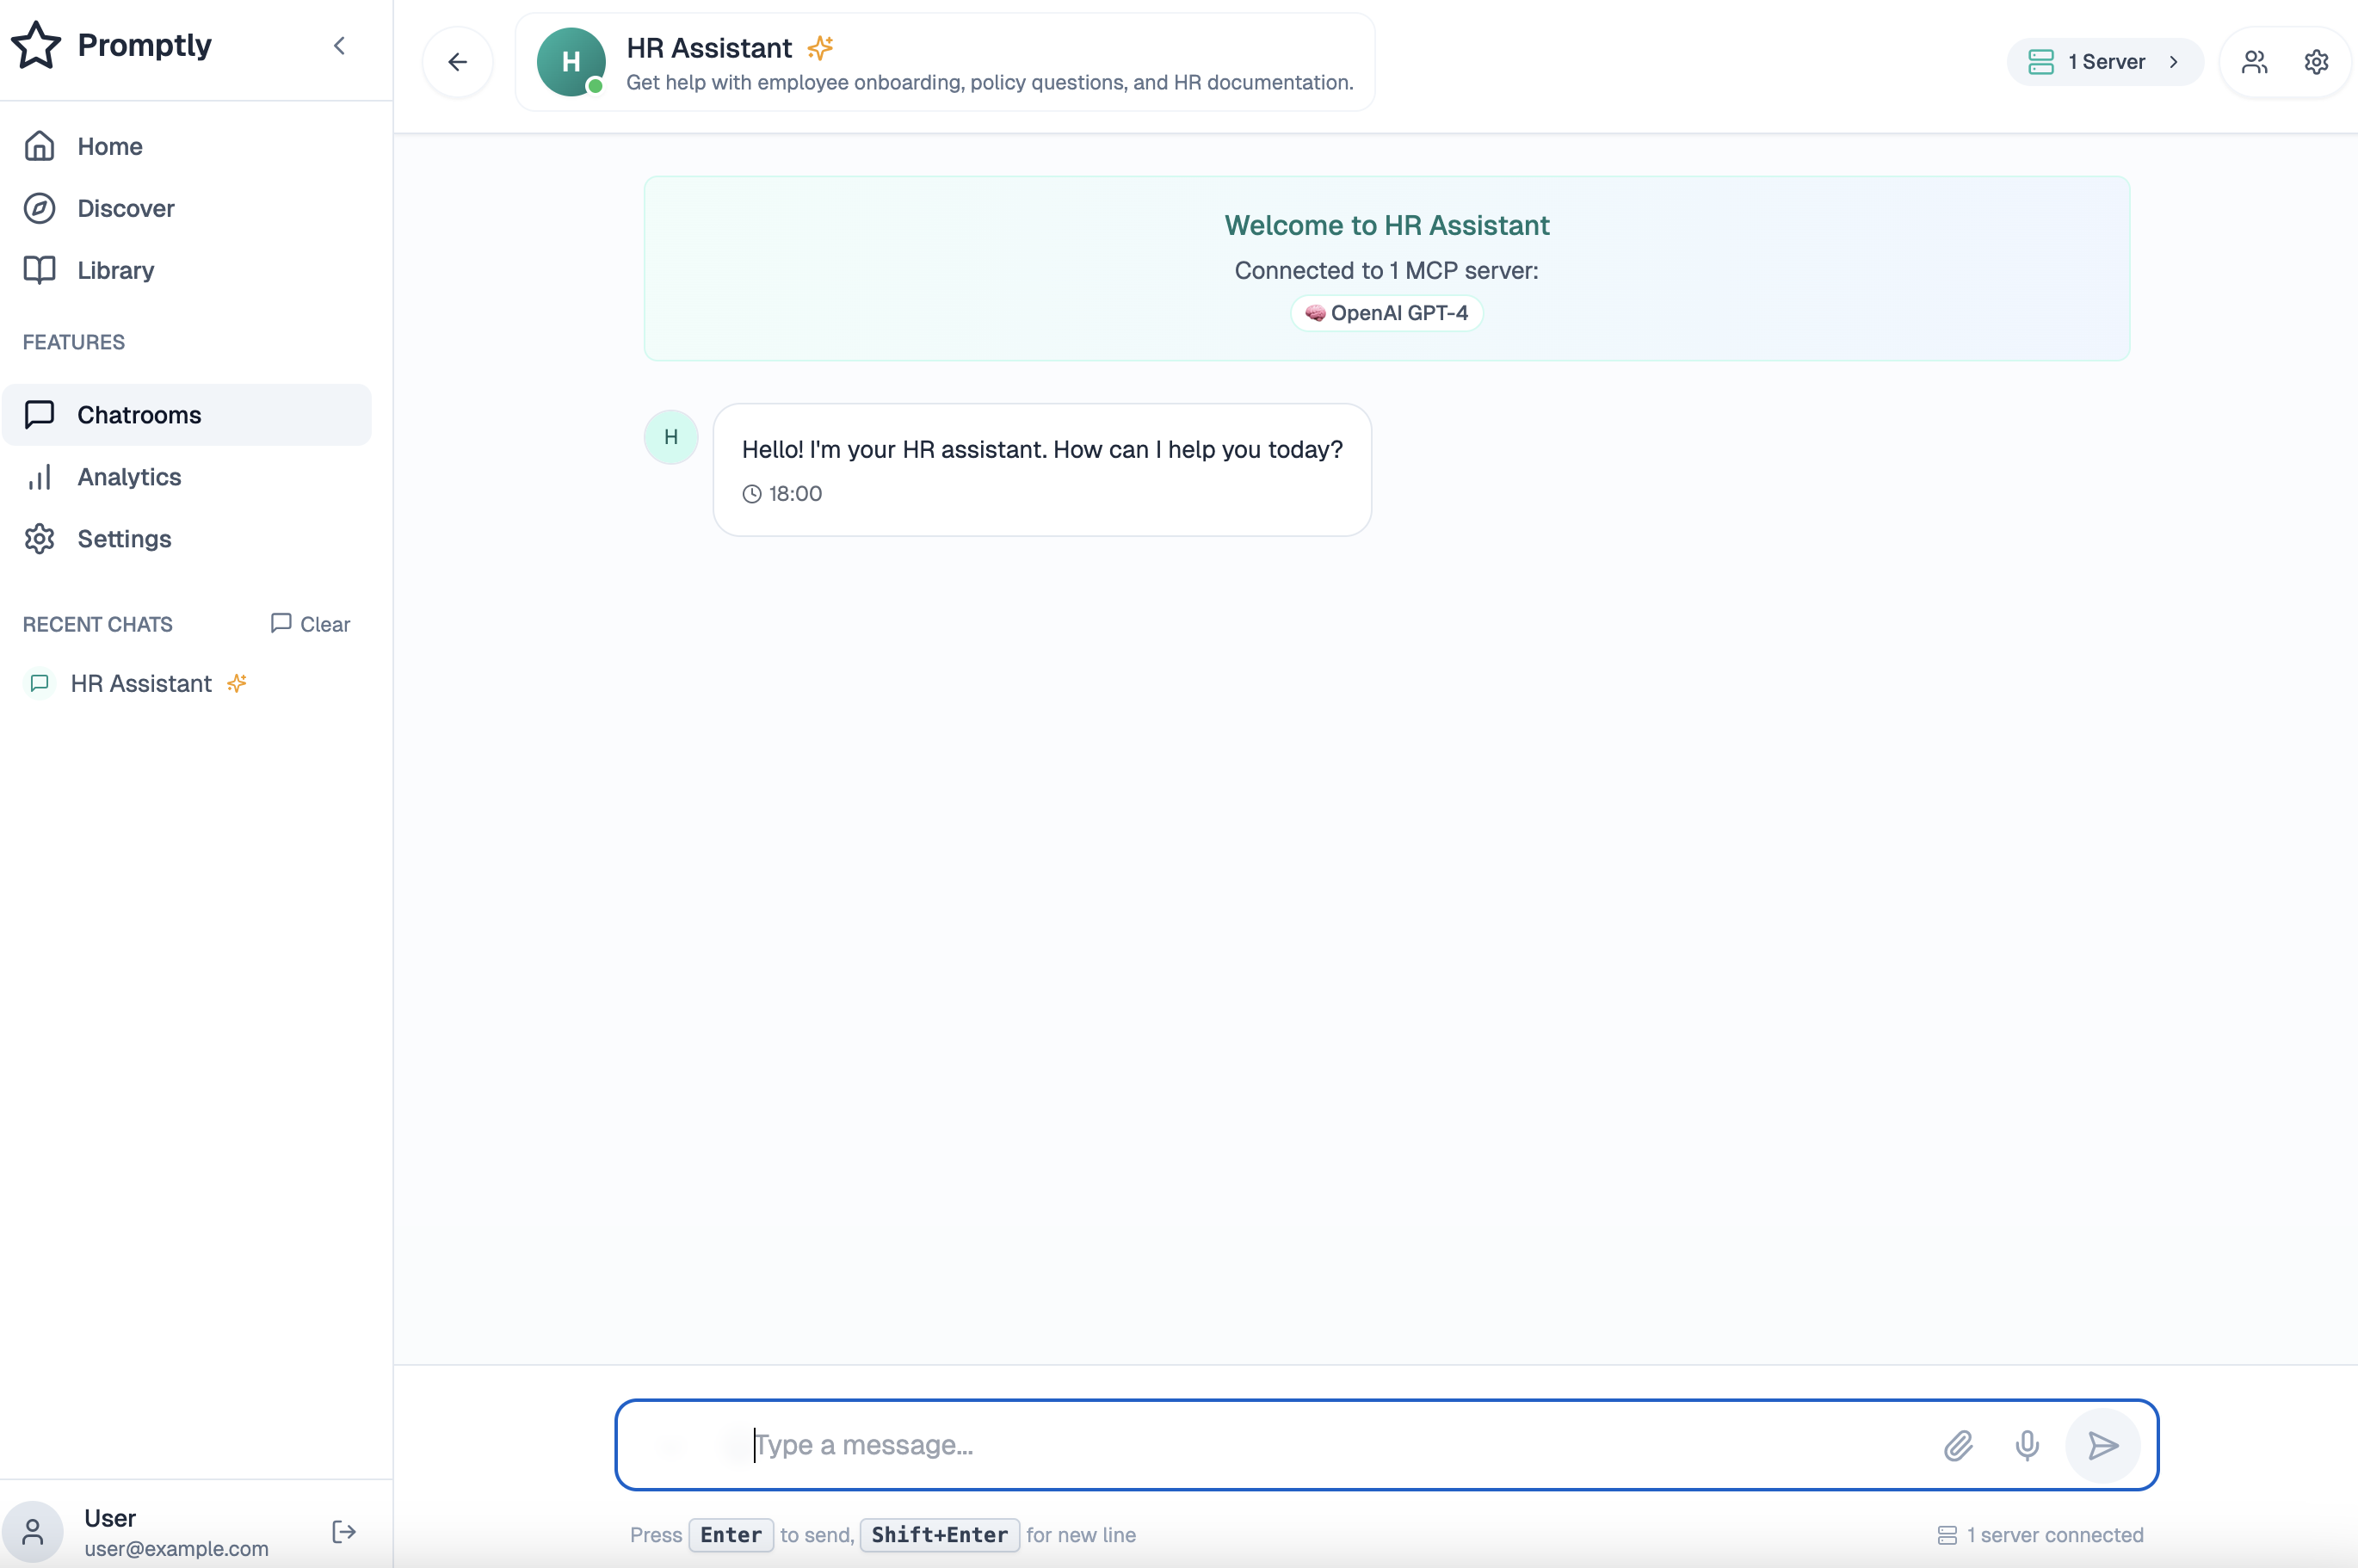Start voice input with microphone icon
The image size is (2358, 1568).
coord(2026,1445)
